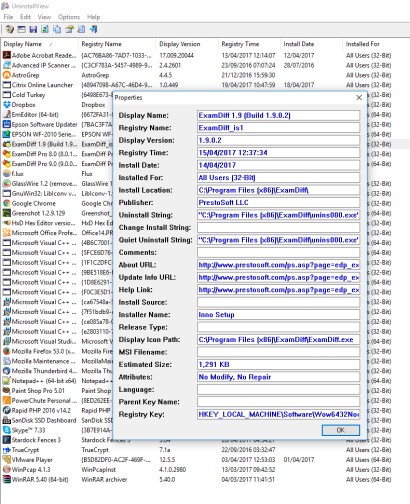Click the Greenshot 1.2.9.129 row icon

tap(6, 213)
